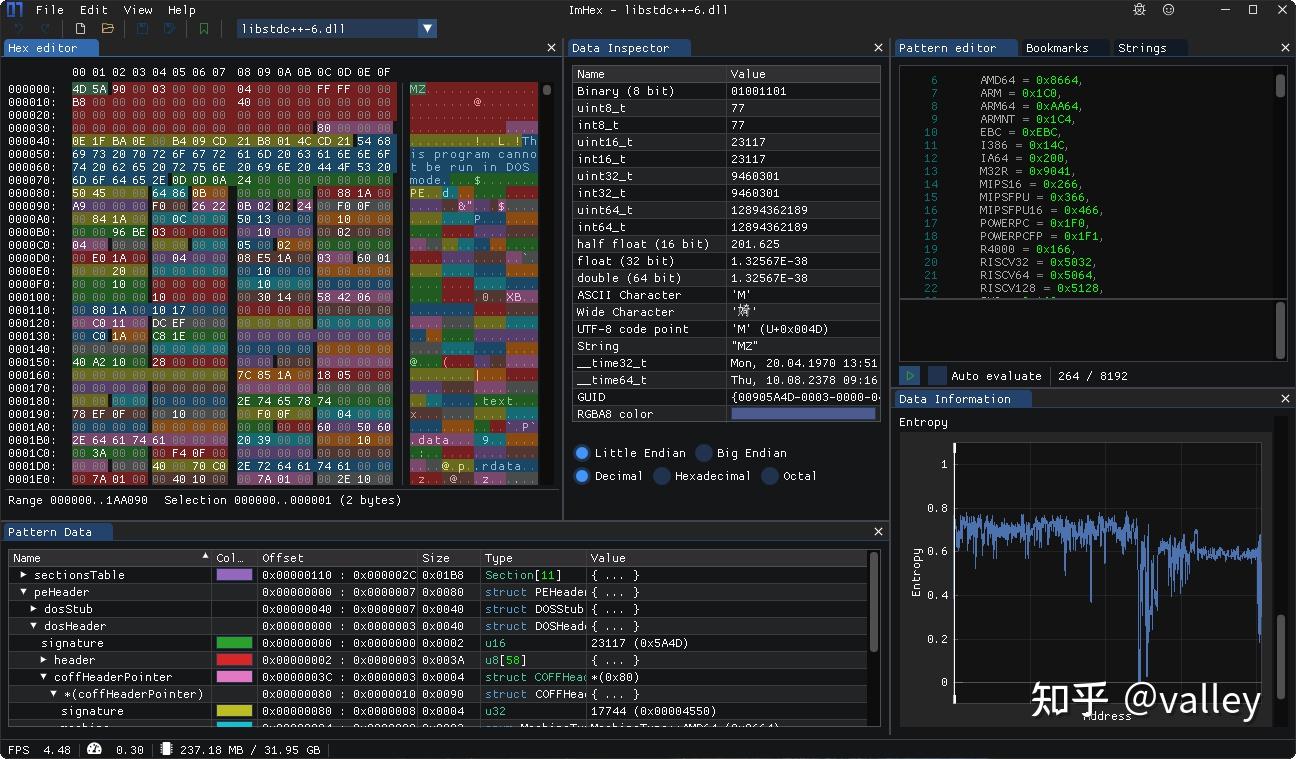Close the Data Inspector panel
Image resolution: width=1296 pixels, height=759 pixels.
tap(878, 47)
